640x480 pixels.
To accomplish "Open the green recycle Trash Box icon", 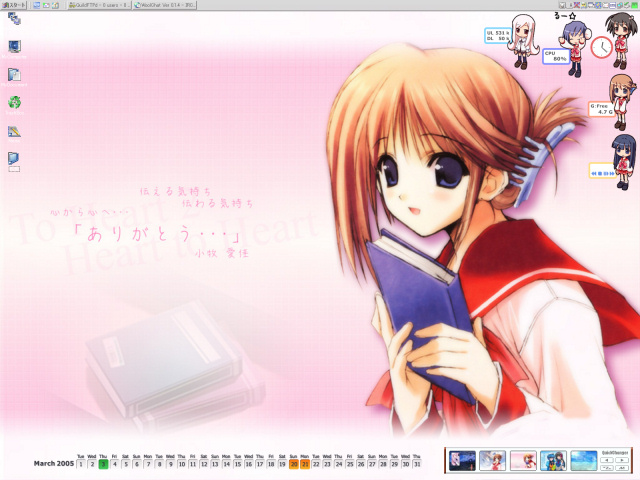I will pyautogui.click(x=14, y=105).
